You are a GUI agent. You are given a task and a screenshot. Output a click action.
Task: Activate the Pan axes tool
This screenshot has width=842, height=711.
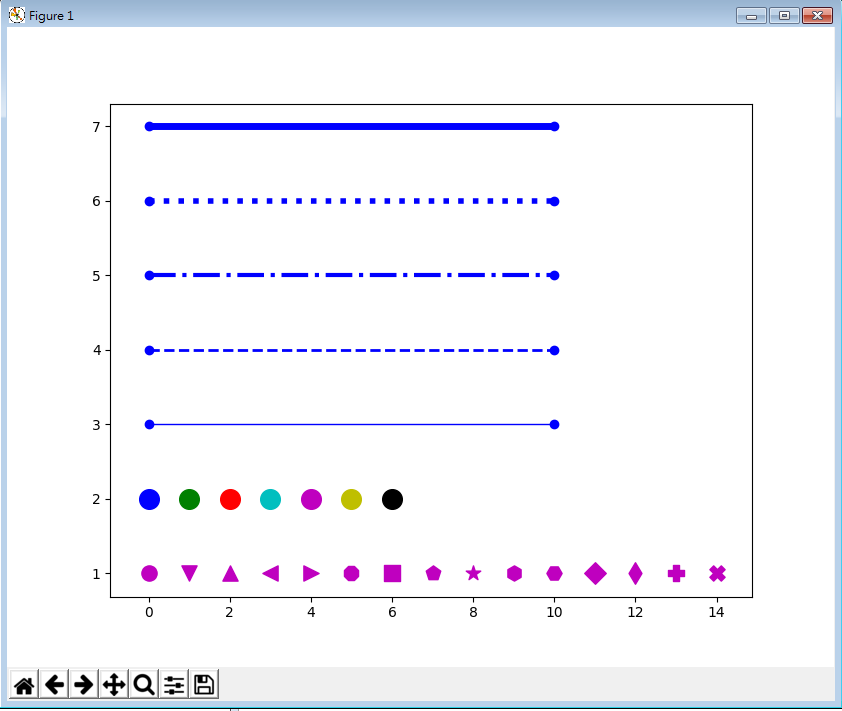[x=114, y=684]
